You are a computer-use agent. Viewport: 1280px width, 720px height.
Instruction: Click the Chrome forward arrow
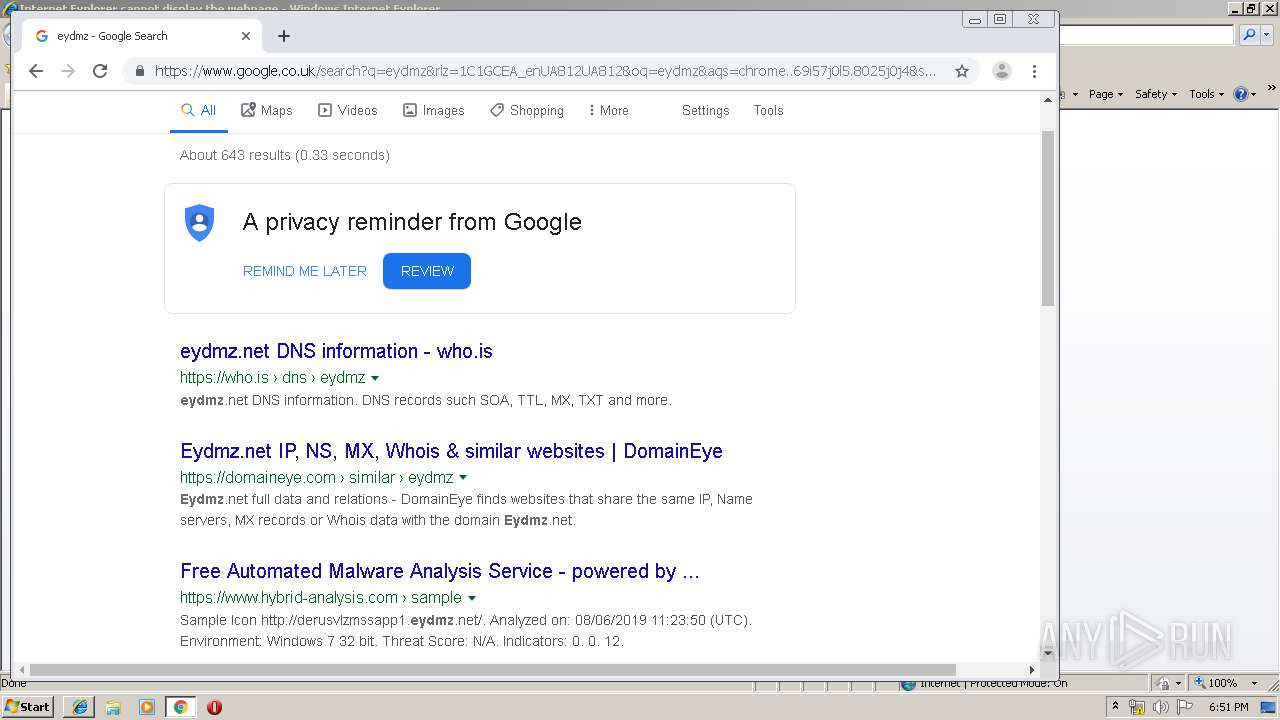(x=68, y=71)
